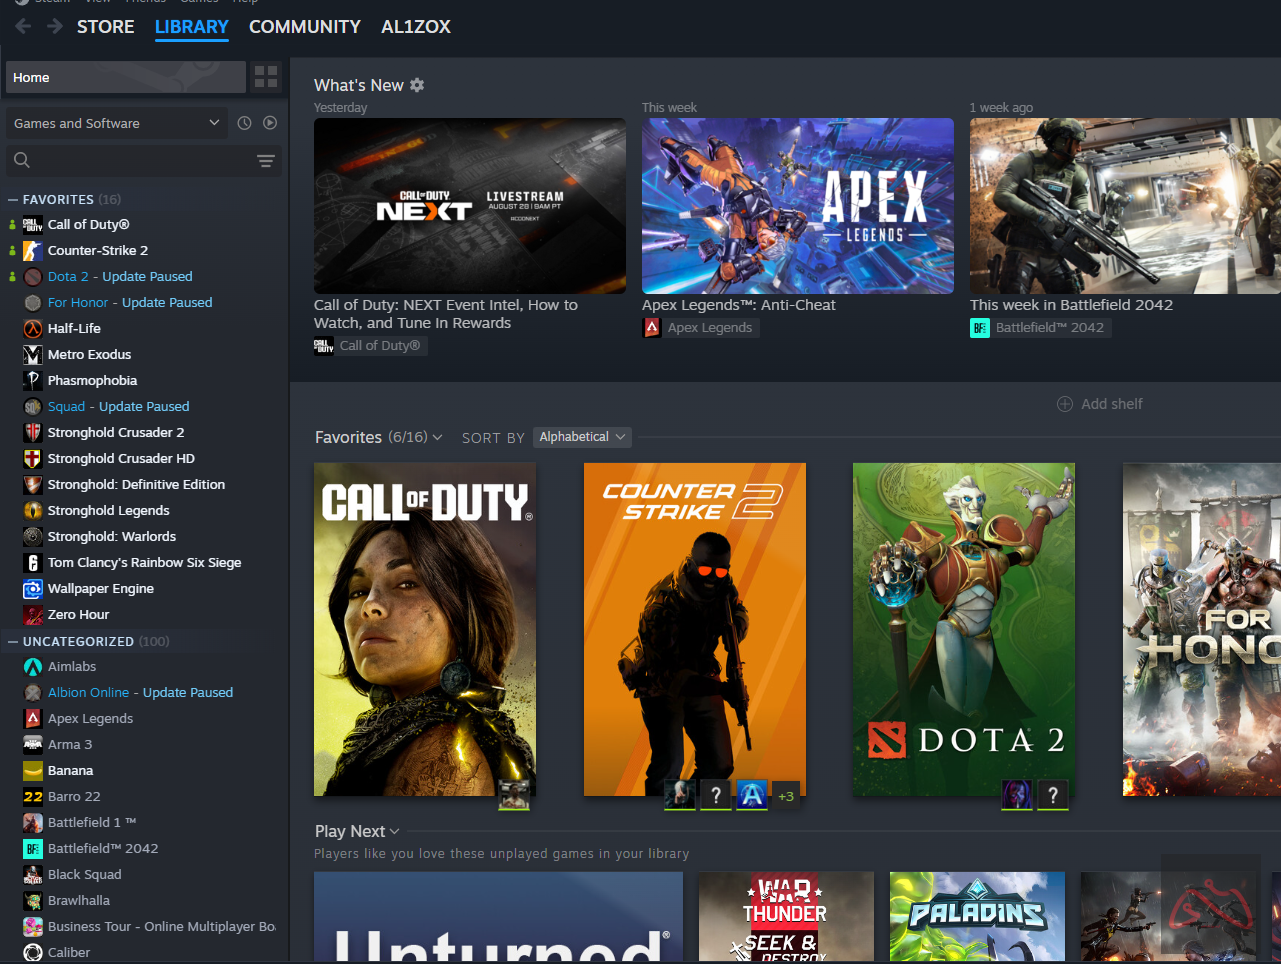Image resolution: width=1281 pixels, height=964 pixels.
Task: Click the recent activity clock icon
Action: [x=244, y=123]
